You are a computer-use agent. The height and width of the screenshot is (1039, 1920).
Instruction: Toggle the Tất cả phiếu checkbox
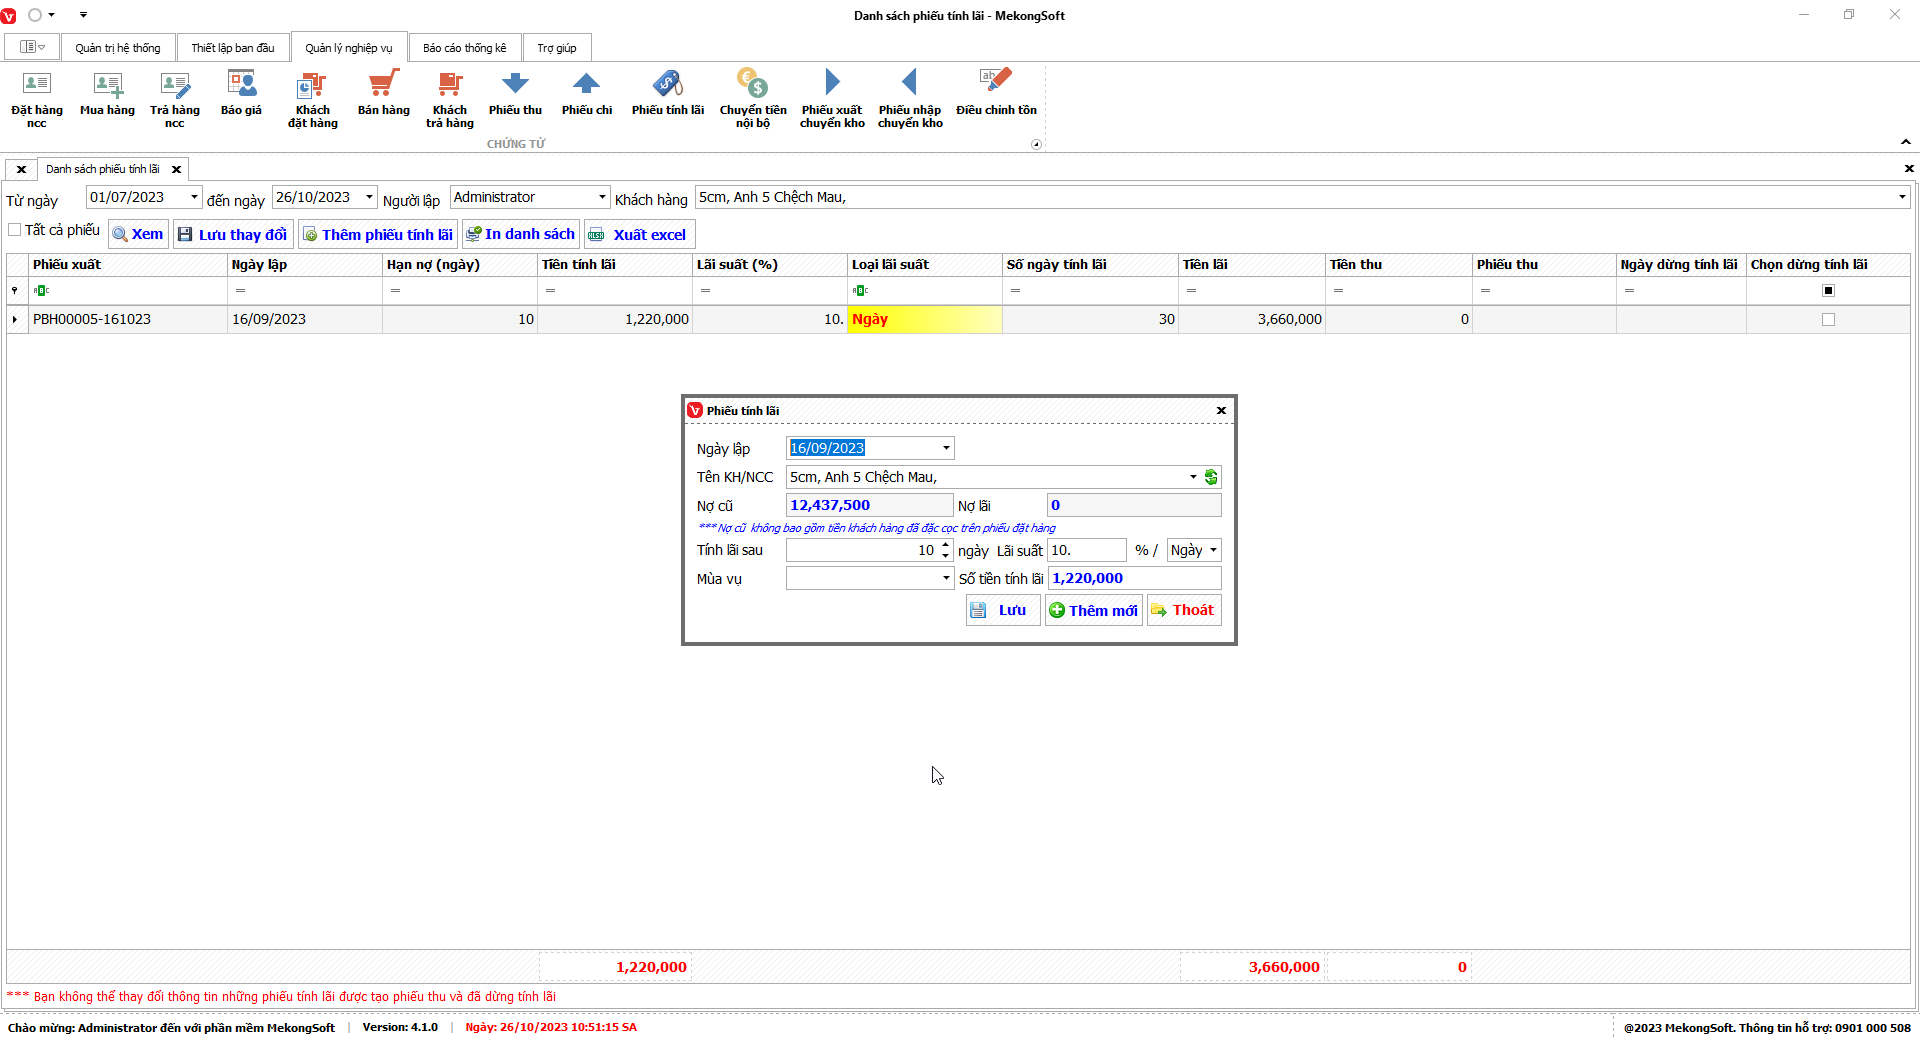point(15,230)
